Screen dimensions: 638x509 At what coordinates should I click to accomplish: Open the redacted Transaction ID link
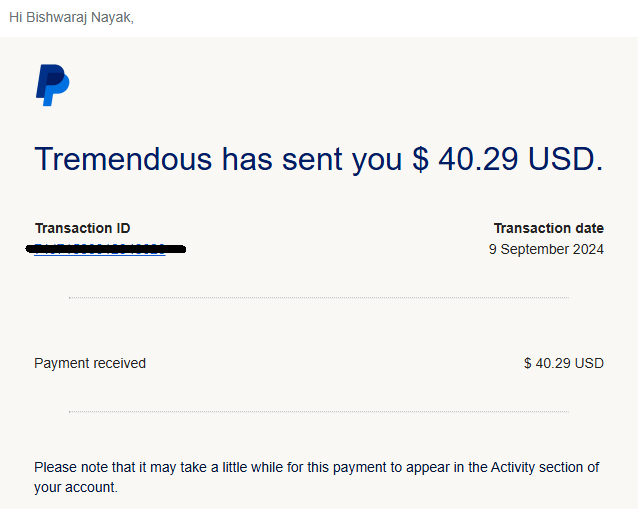100,249
